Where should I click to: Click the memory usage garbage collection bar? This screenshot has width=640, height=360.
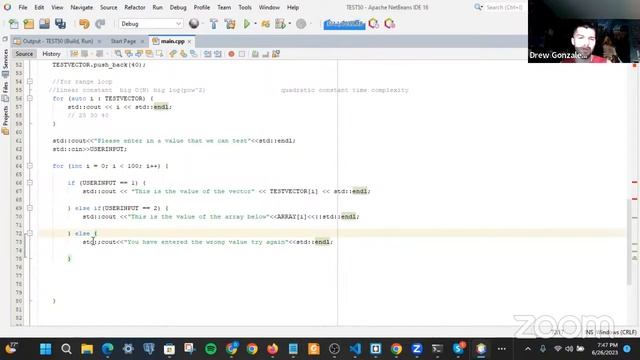(x=344, y=24)
